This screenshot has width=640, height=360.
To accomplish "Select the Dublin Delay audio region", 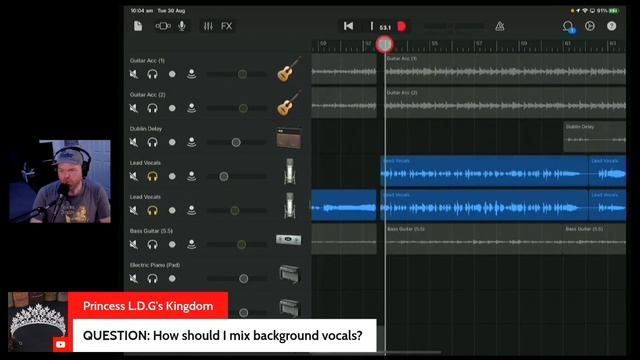I will click(594, 137).
